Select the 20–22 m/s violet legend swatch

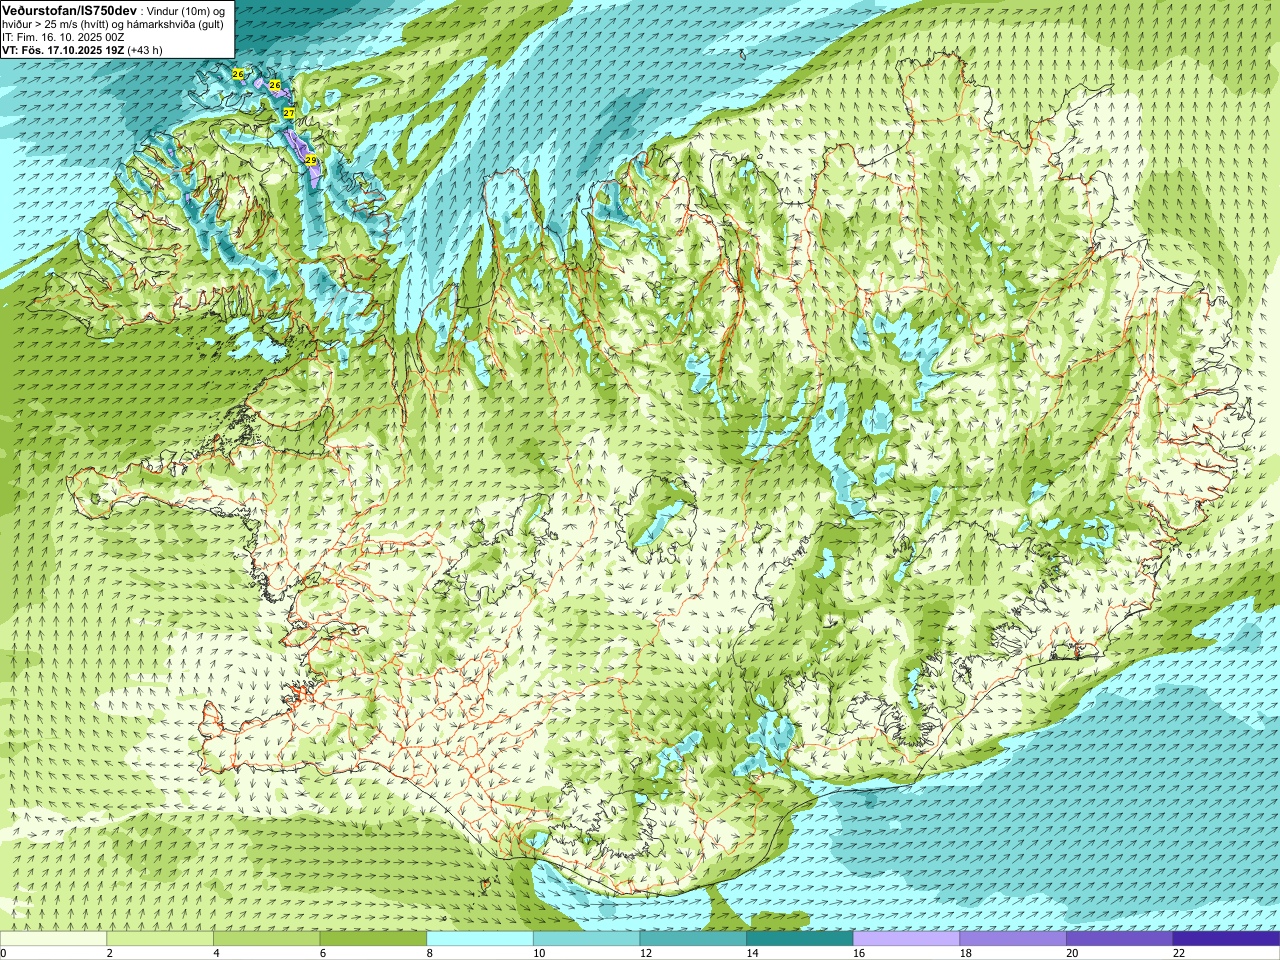pos(1120,939)
